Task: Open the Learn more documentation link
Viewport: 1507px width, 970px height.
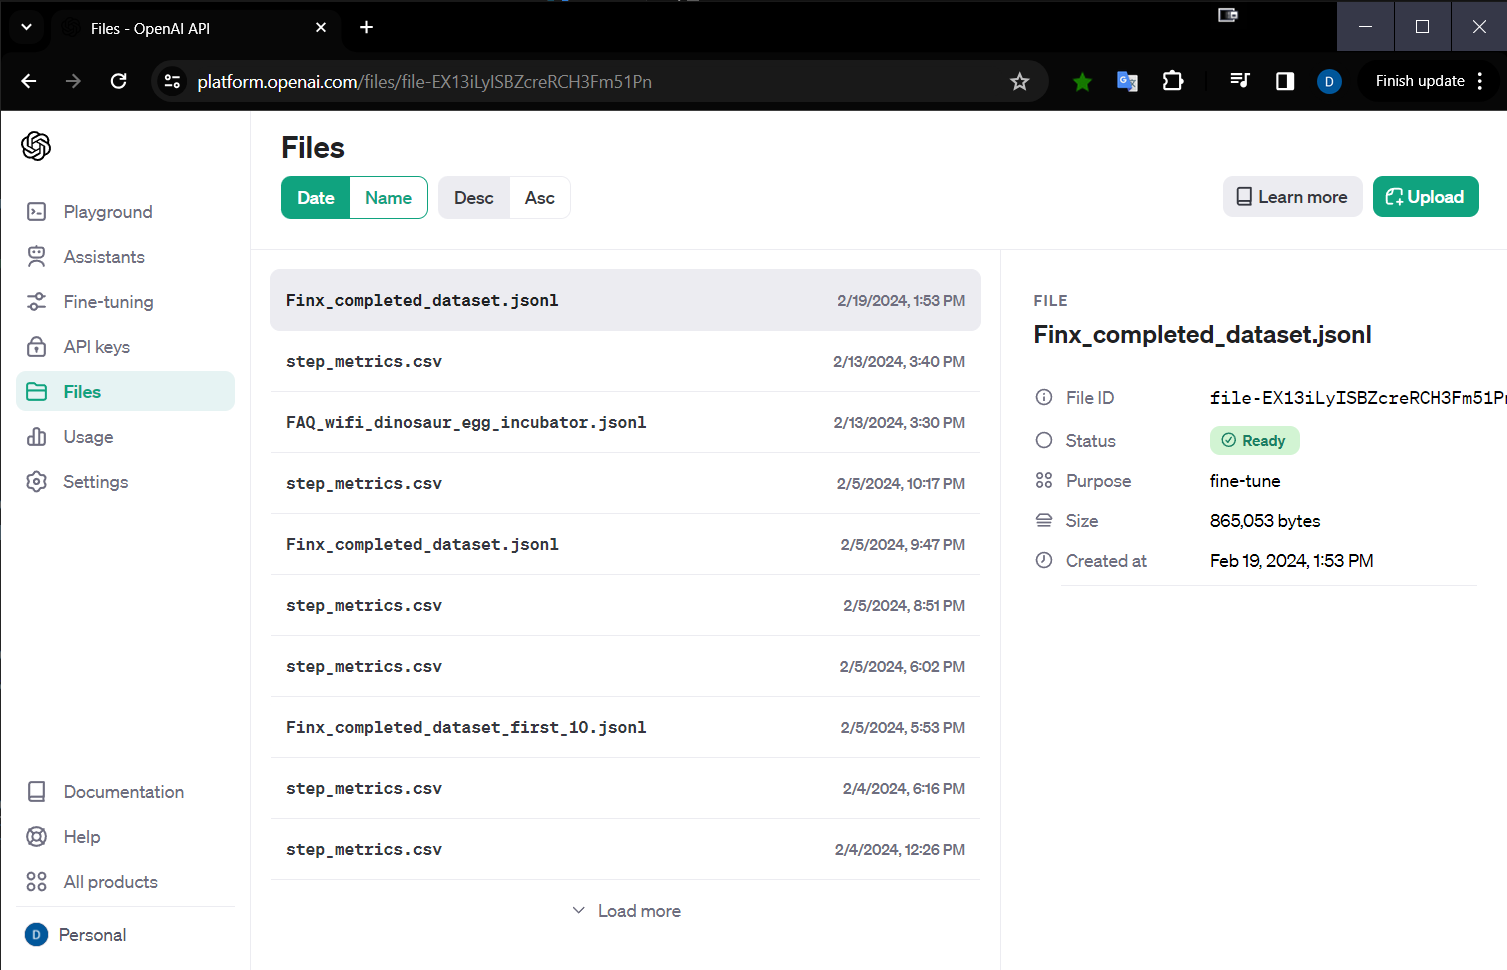Action: tap(1292, 196)
